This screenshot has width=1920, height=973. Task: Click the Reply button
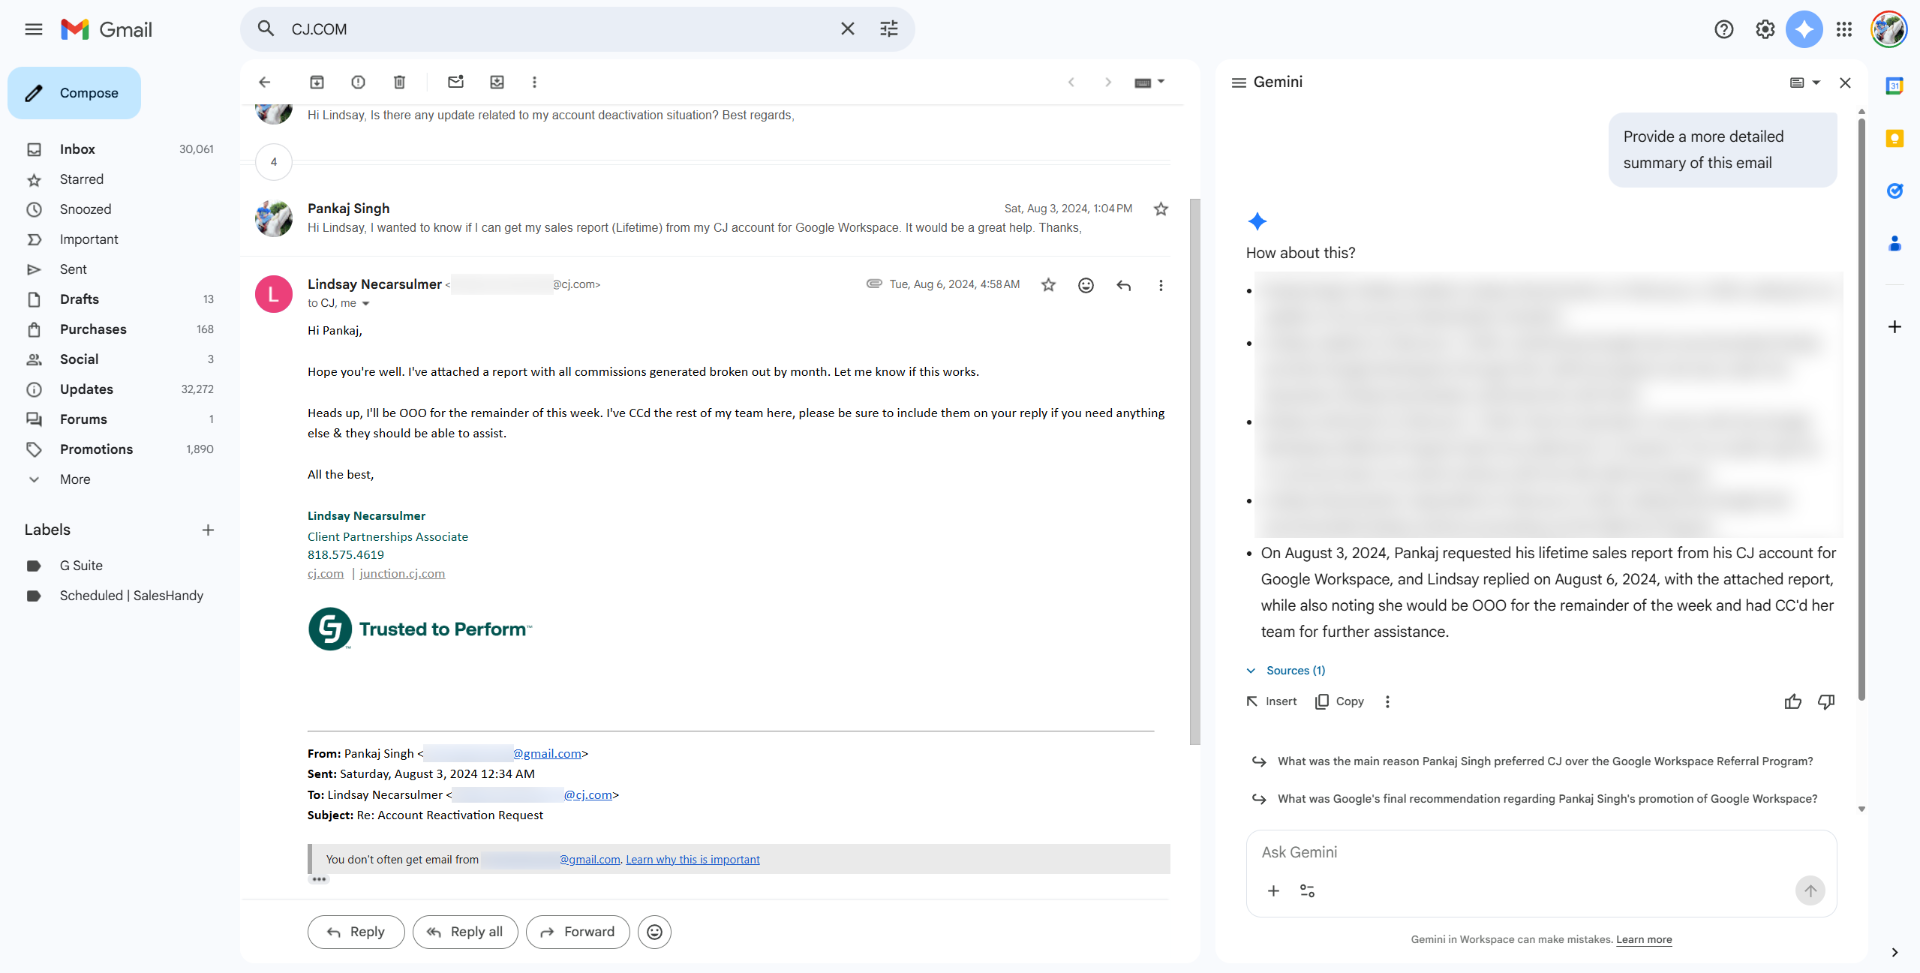(x=356, y=932)
